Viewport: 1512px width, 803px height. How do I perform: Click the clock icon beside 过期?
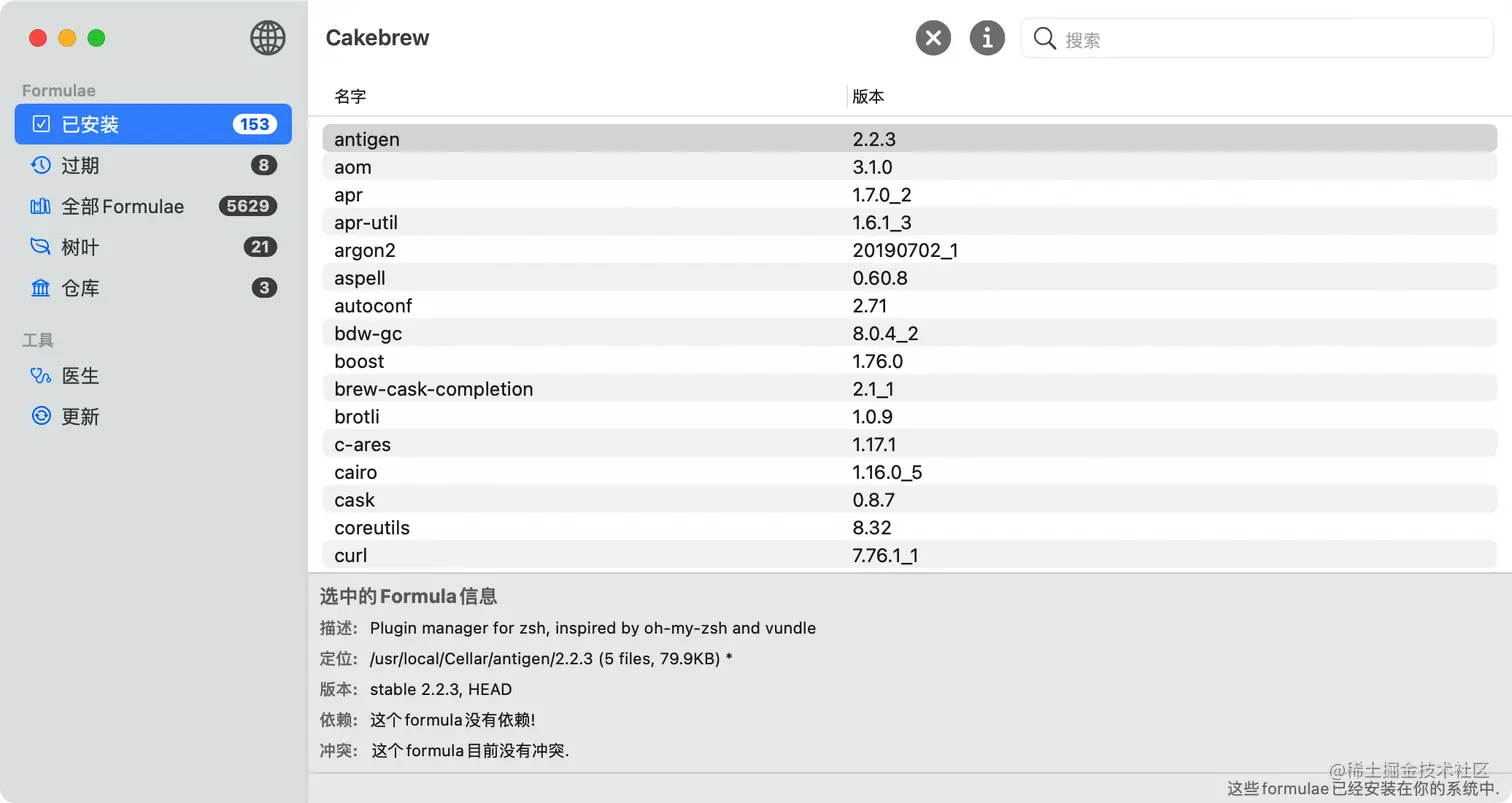[x=41, y=165]
